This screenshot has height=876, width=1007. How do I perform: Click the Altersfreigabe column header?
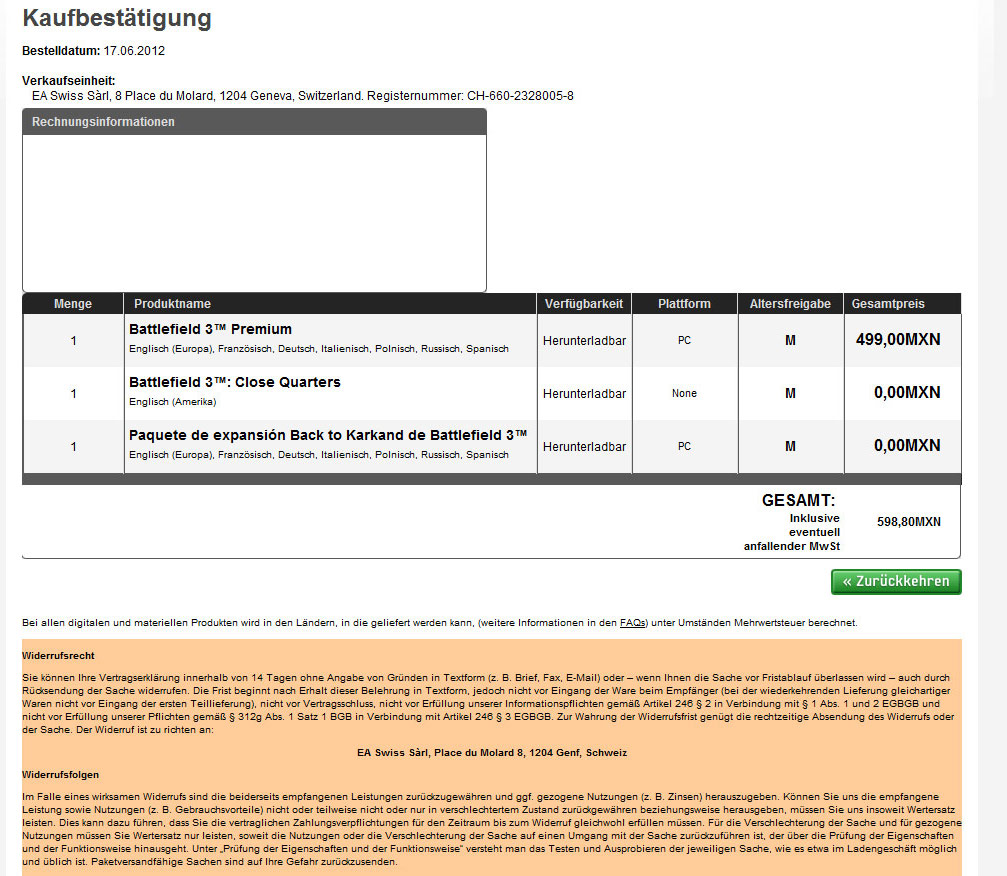pyautogui.click(x=790, y=304)
